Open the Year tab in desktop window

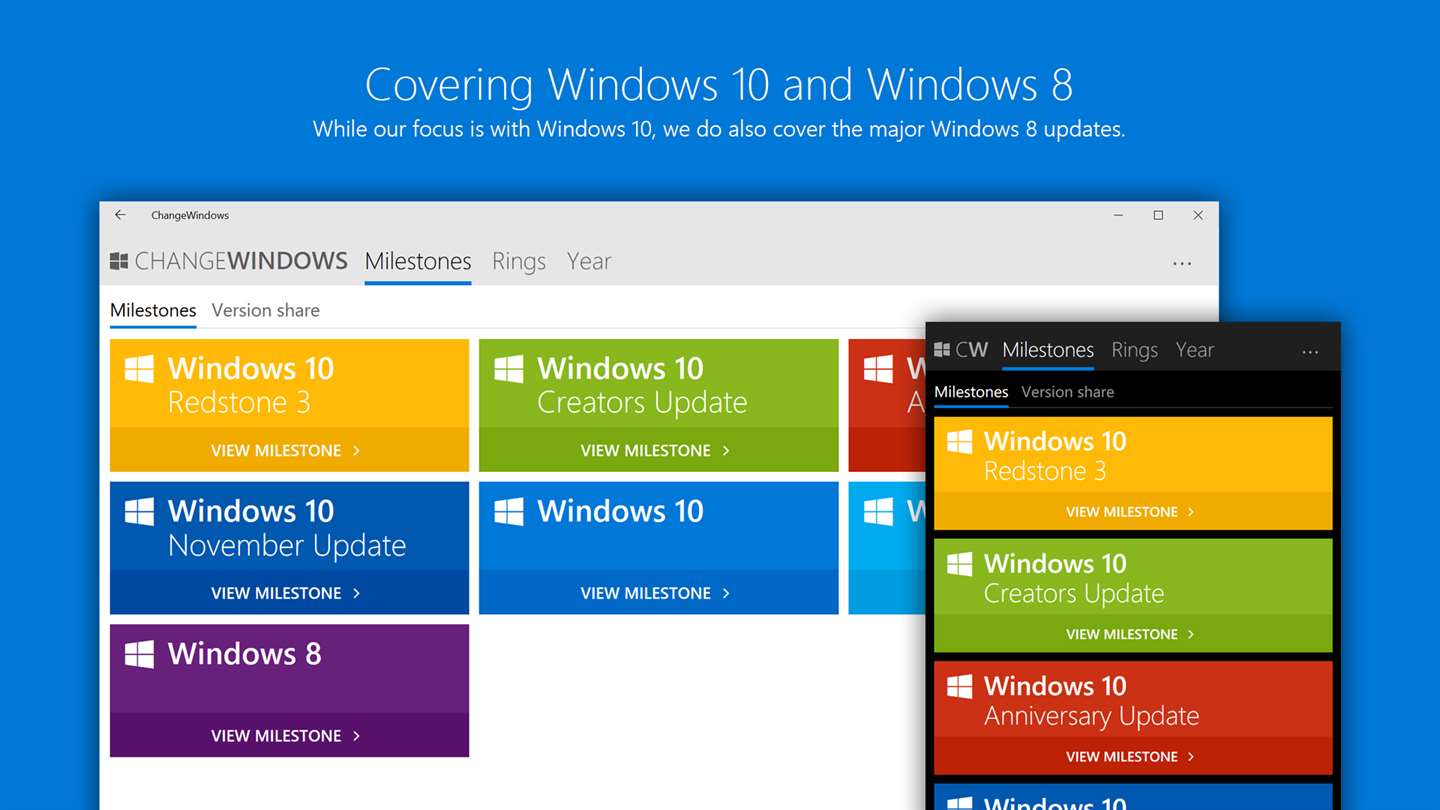coord(589,261)
